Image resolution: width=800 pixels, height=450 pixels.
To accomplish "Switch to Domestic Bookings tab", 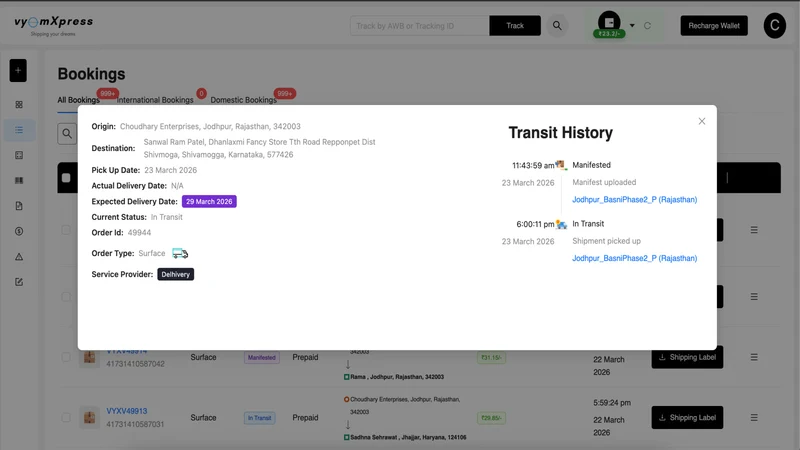I will click(x=243, y=100).
